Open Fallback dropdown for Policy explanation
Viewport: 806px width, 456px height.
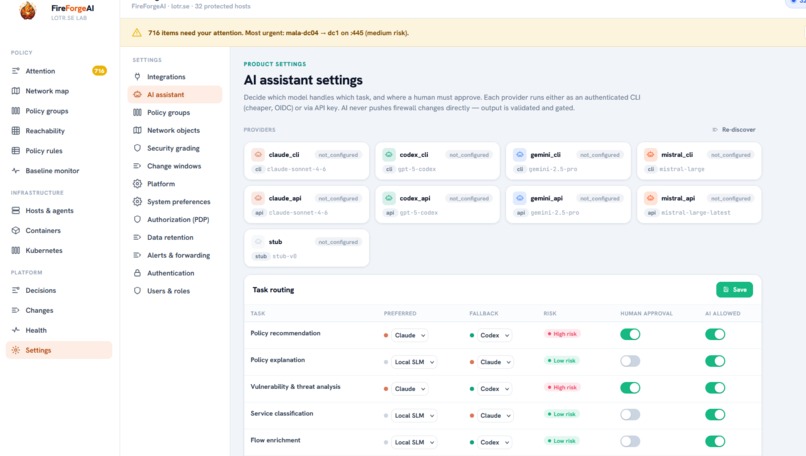point(495,362)
